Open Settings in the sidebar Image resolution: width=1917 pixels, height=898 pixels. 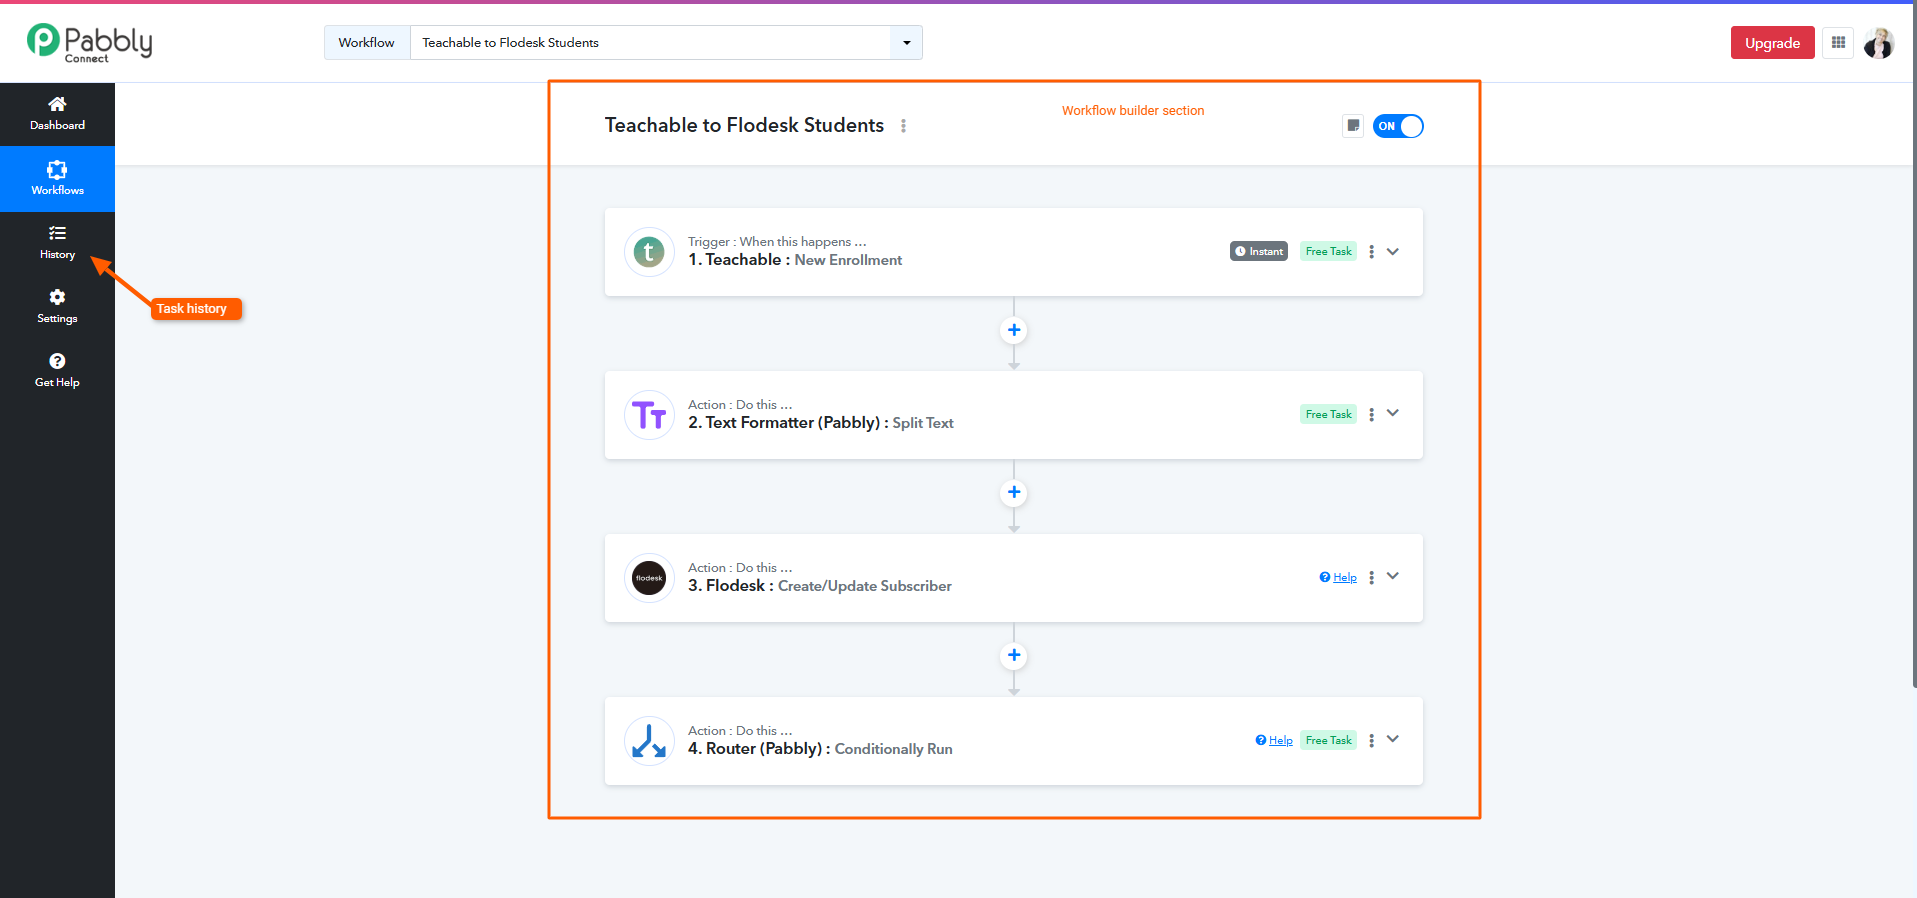tap(57, 307)
